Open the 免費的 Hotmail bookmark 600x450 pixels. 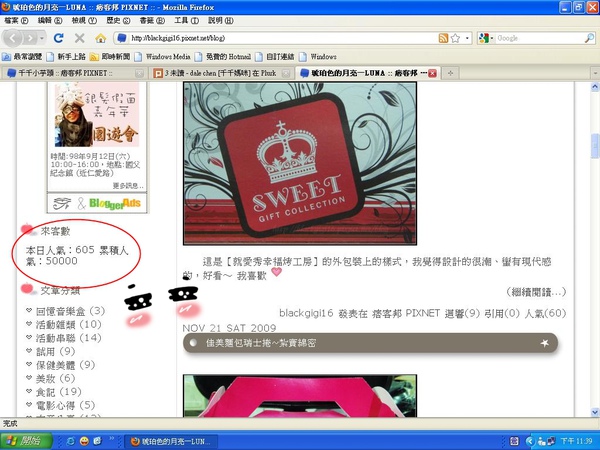click(223, 57)
